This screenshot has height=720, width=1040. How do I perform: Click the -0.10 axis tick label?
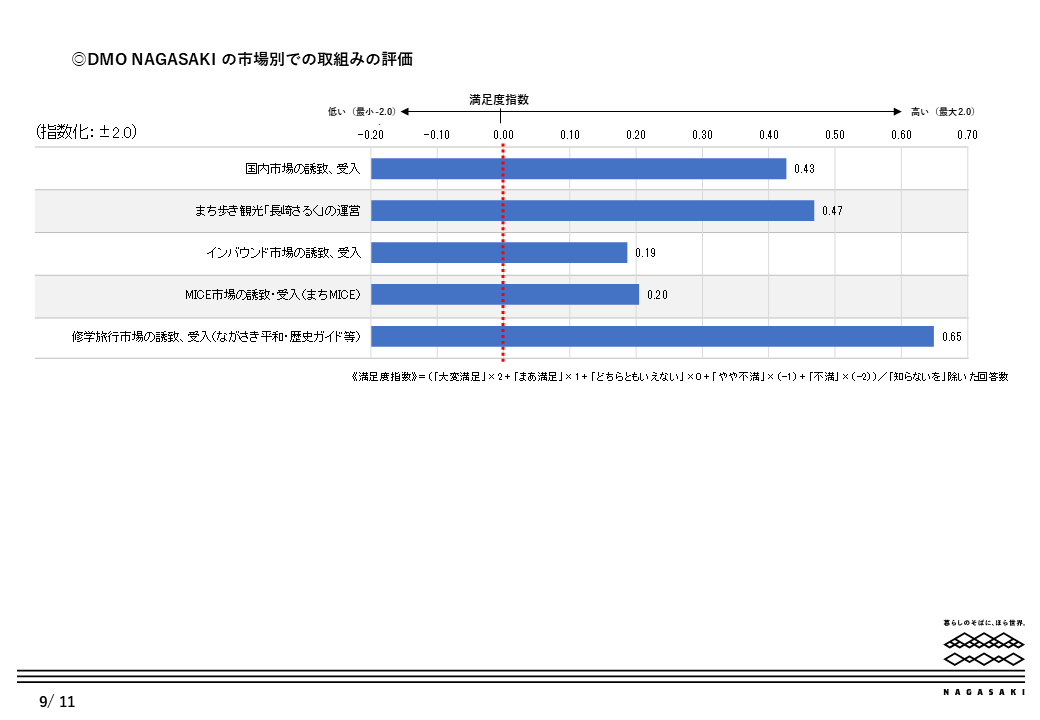436,135
